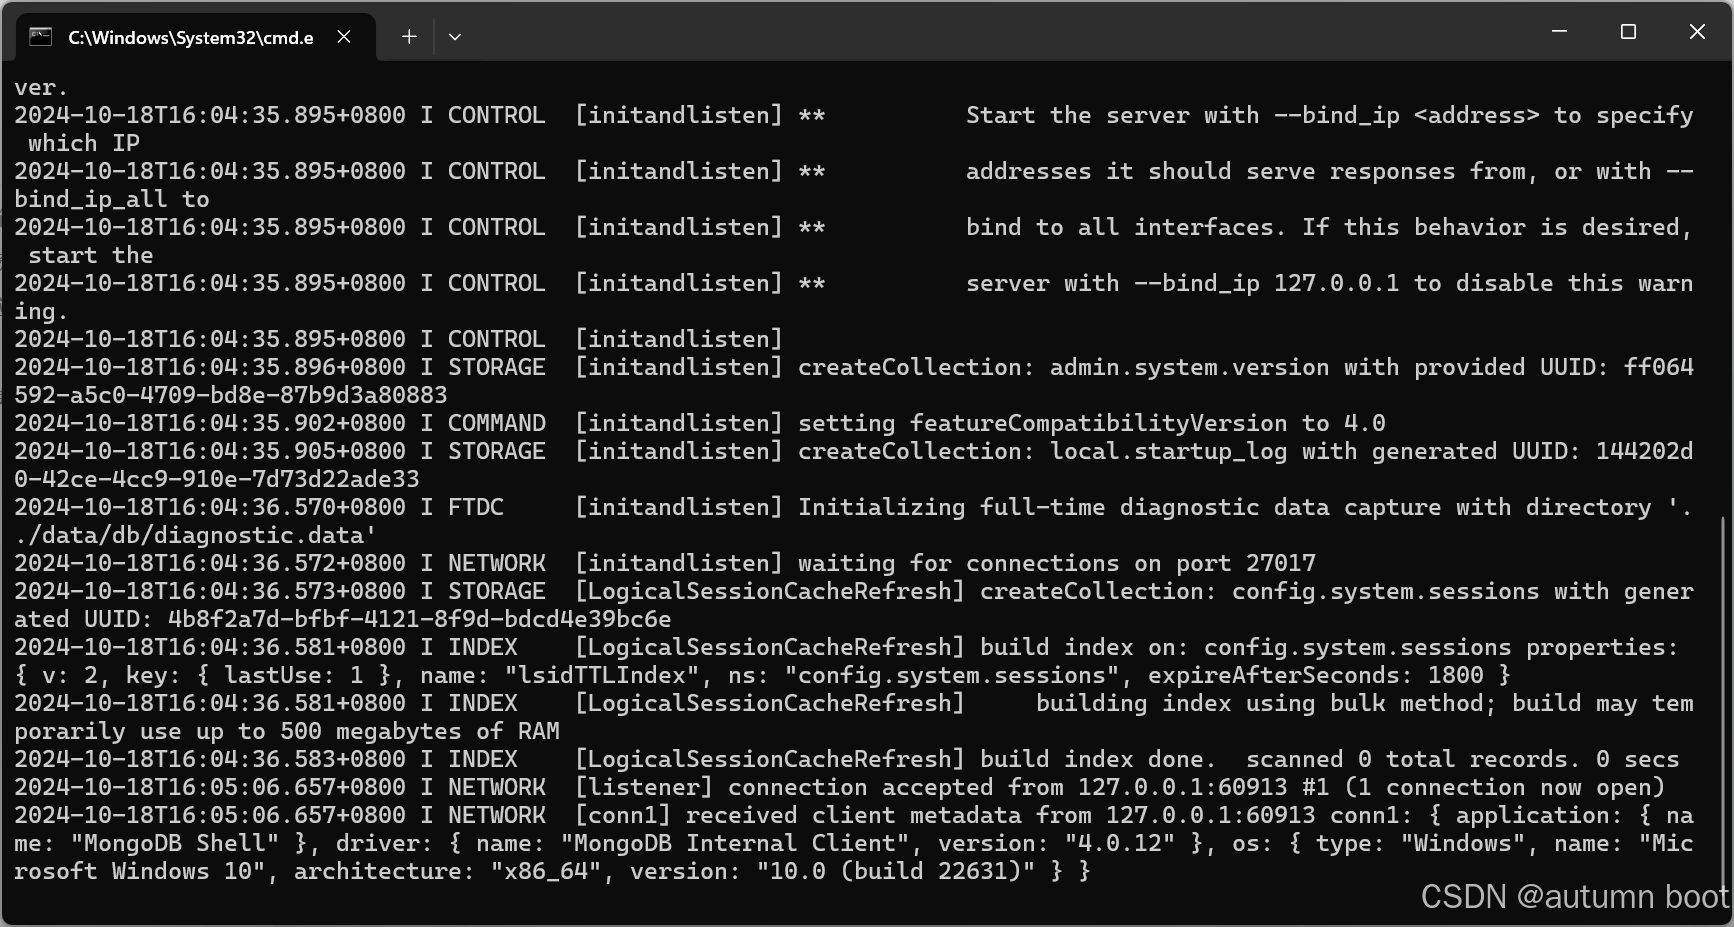Select the C:\Windows\System32\cmd.e tab
The image size is (1734, 927).
(x=190, y=36)
